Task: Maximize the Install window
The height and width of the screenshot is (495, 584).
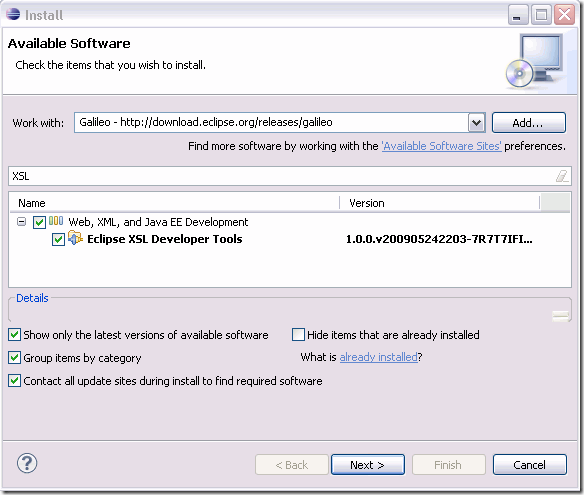Action: click(x=541, y=15)
